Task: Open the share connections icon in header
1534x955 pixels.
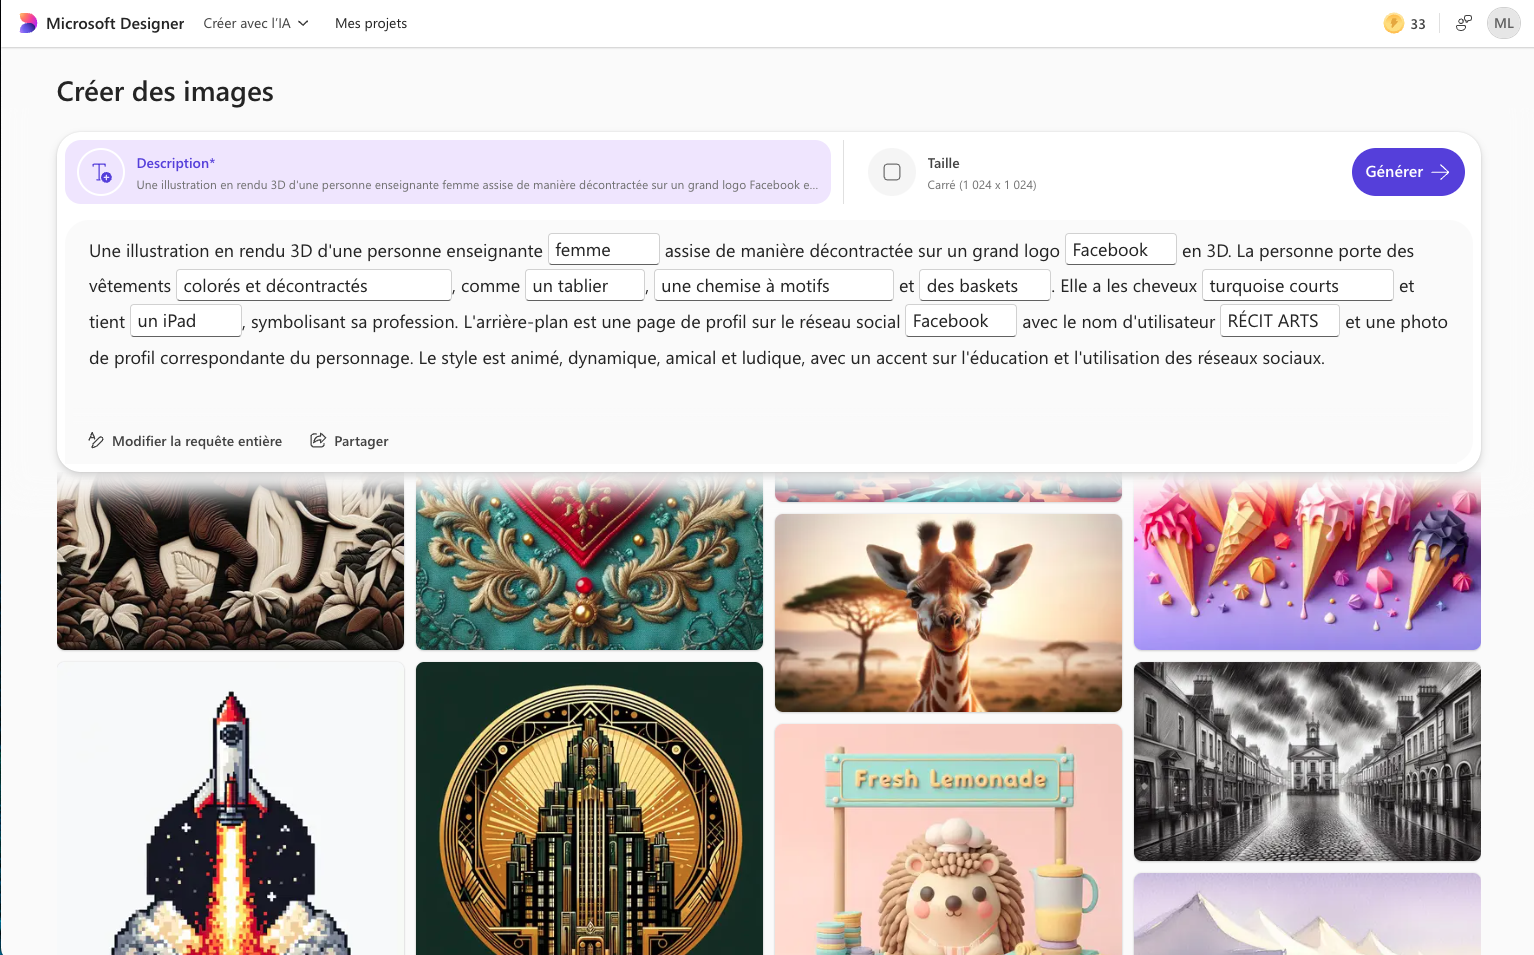Action: coord(1464,23)
